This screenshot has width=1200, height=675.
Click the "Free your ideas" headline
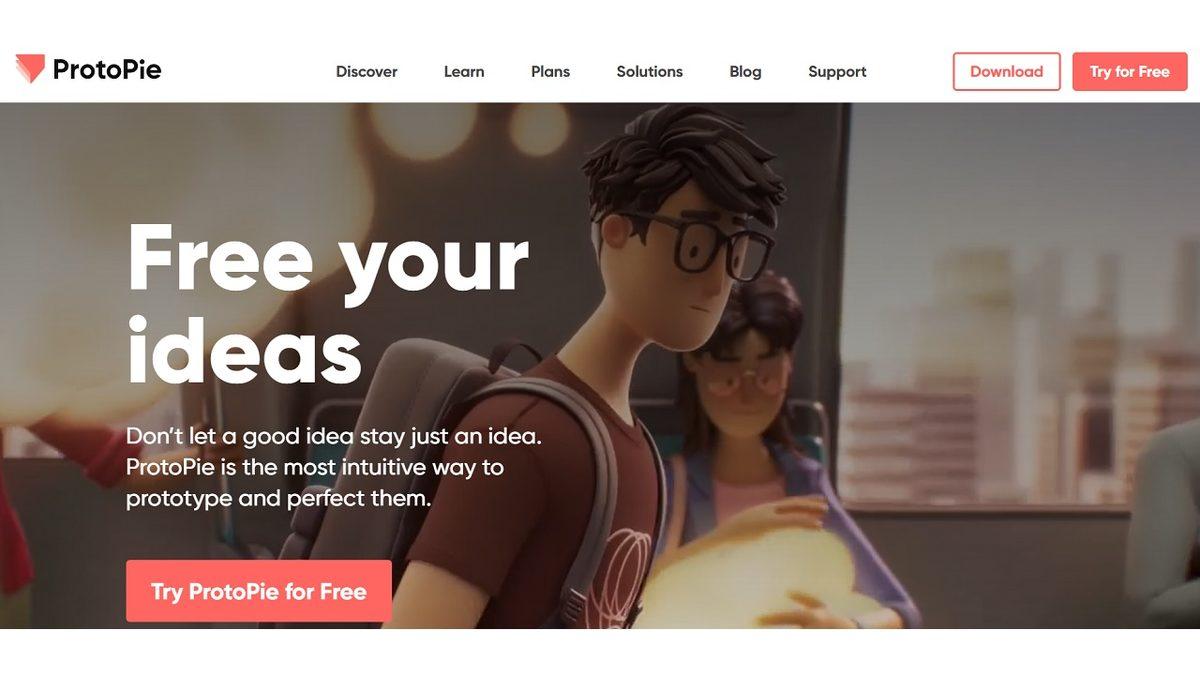pyautogui.click(x=328, y=305)
